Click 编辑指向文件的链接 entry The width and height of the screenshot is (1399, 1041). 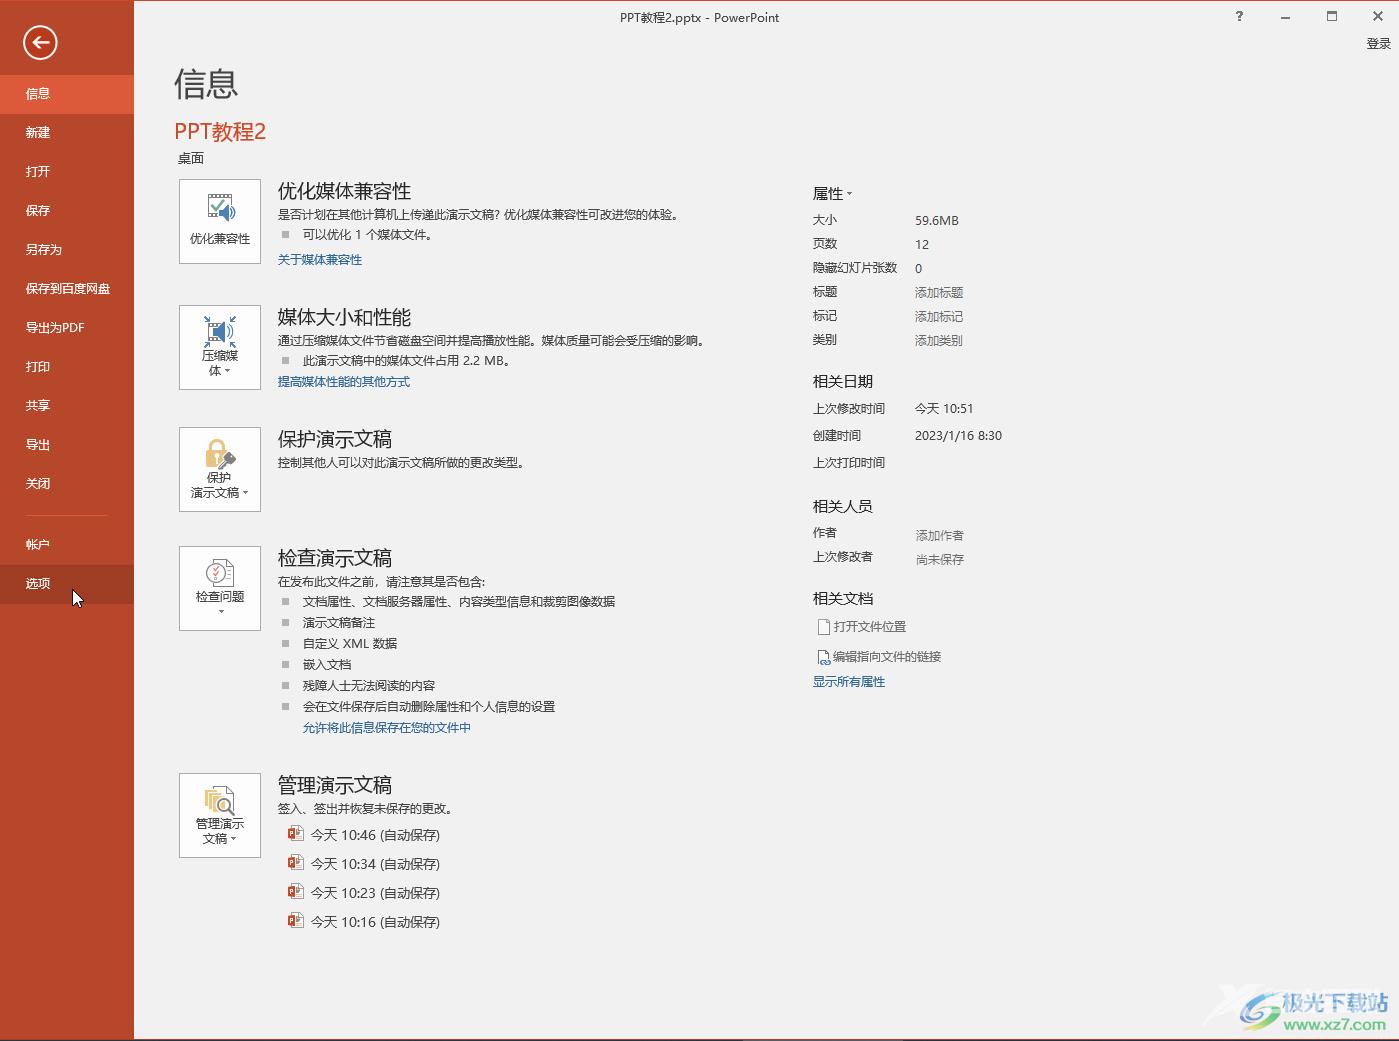[879, 657]
